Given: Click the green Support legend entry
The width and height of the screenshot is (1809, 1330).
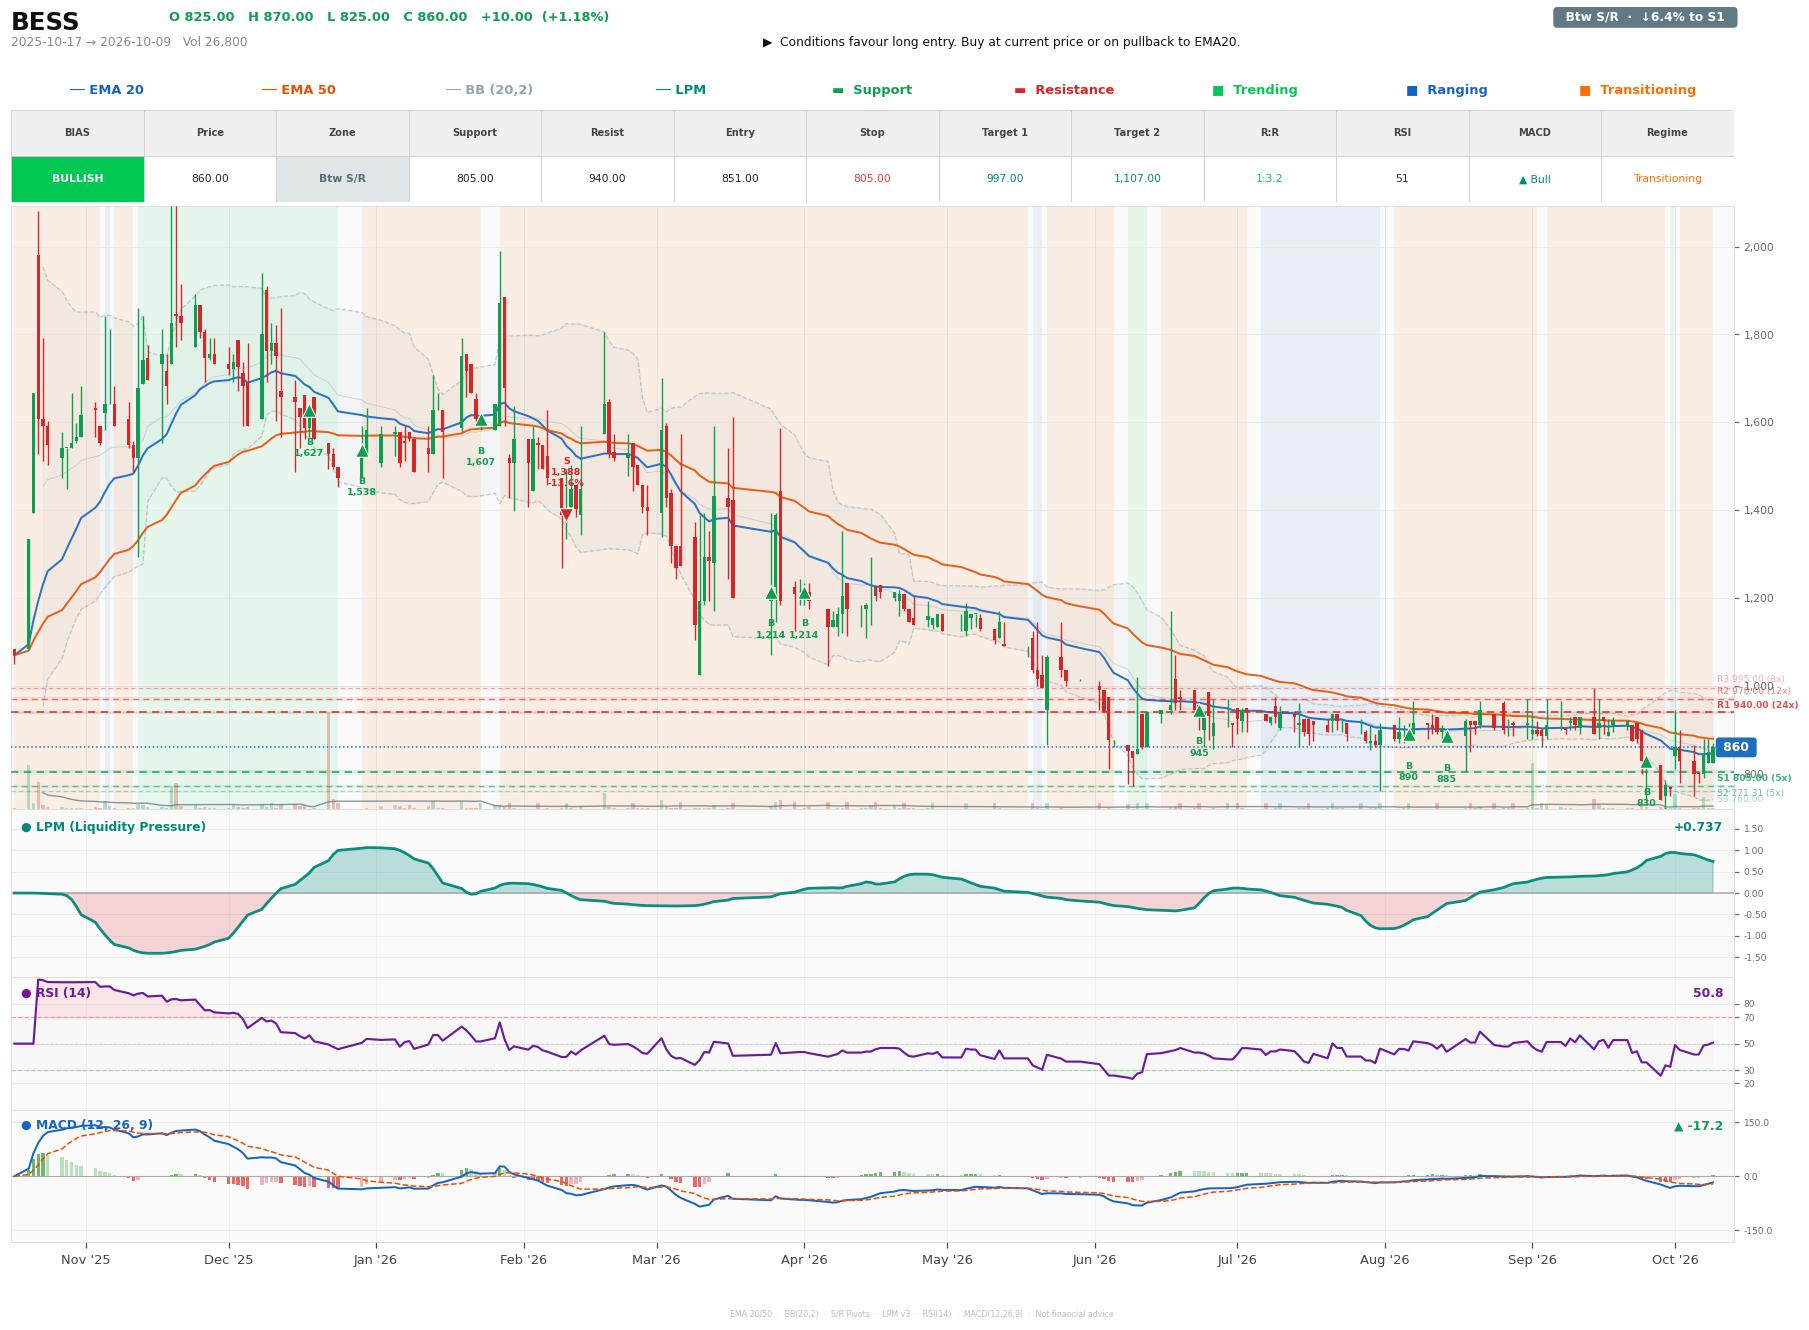Looking at the screenshot, I should [872, 90].
